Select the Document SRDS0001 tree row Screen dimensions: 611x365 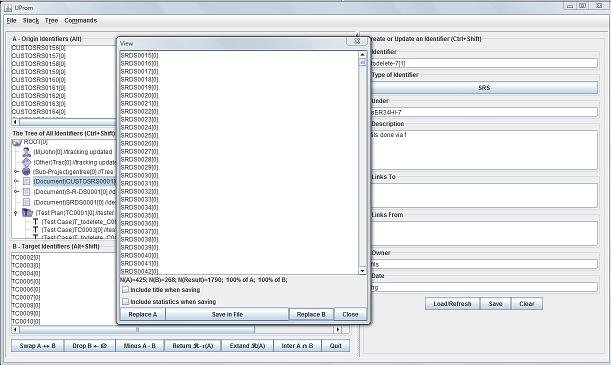pos(74,202)
